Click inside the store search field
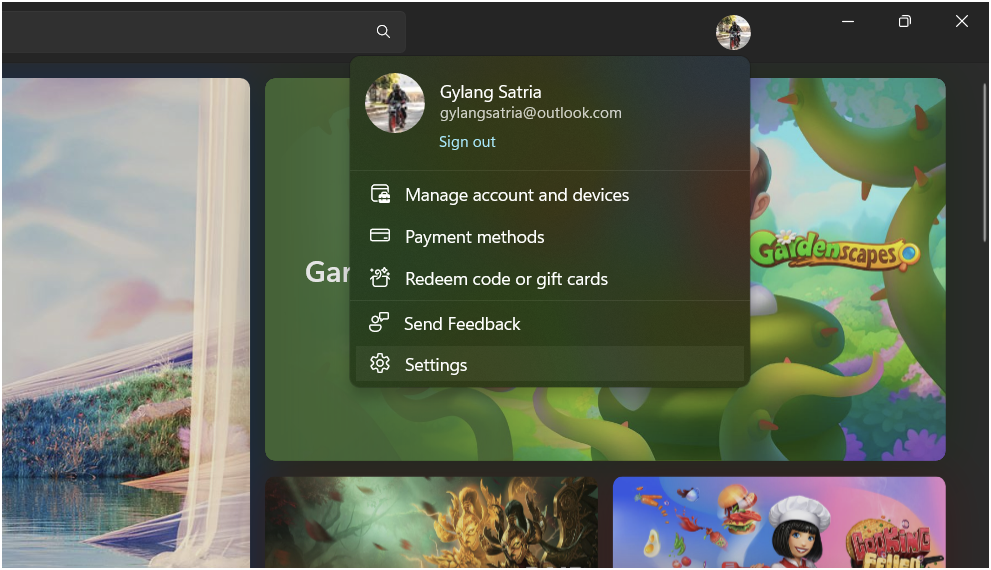Screen dimensions: 991x570 tap(204, 32)
